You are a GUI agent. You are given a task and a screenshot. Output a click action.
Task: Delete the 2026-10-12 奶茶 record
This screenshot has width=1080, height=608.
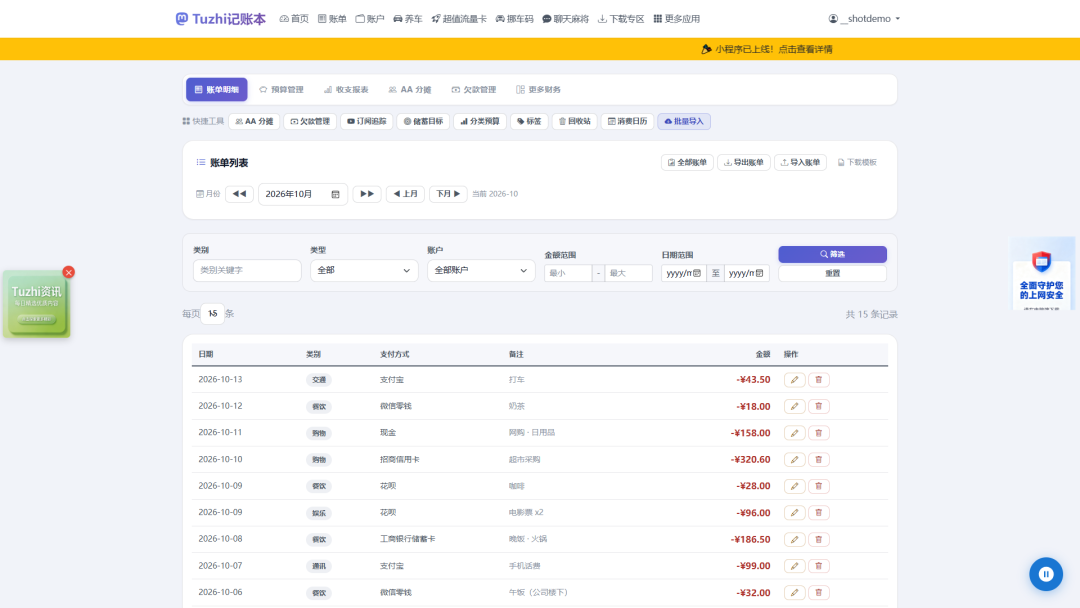[818, 406]
